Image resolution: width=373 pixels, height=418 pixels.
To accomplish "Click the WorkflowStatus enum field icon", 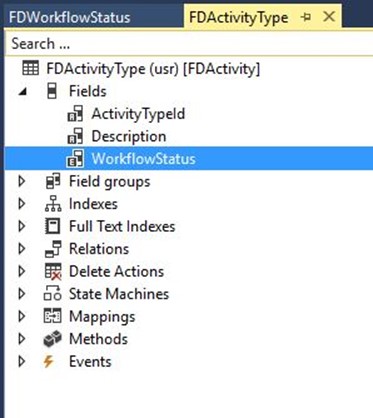I will 75,158.
